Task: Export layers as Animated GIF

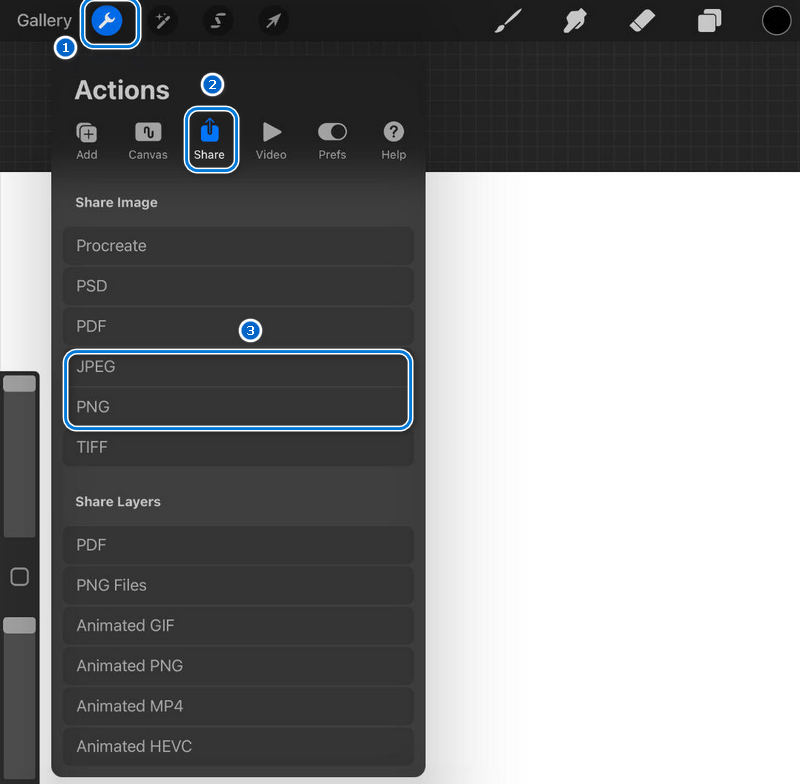Action: (x=238, y=626)
